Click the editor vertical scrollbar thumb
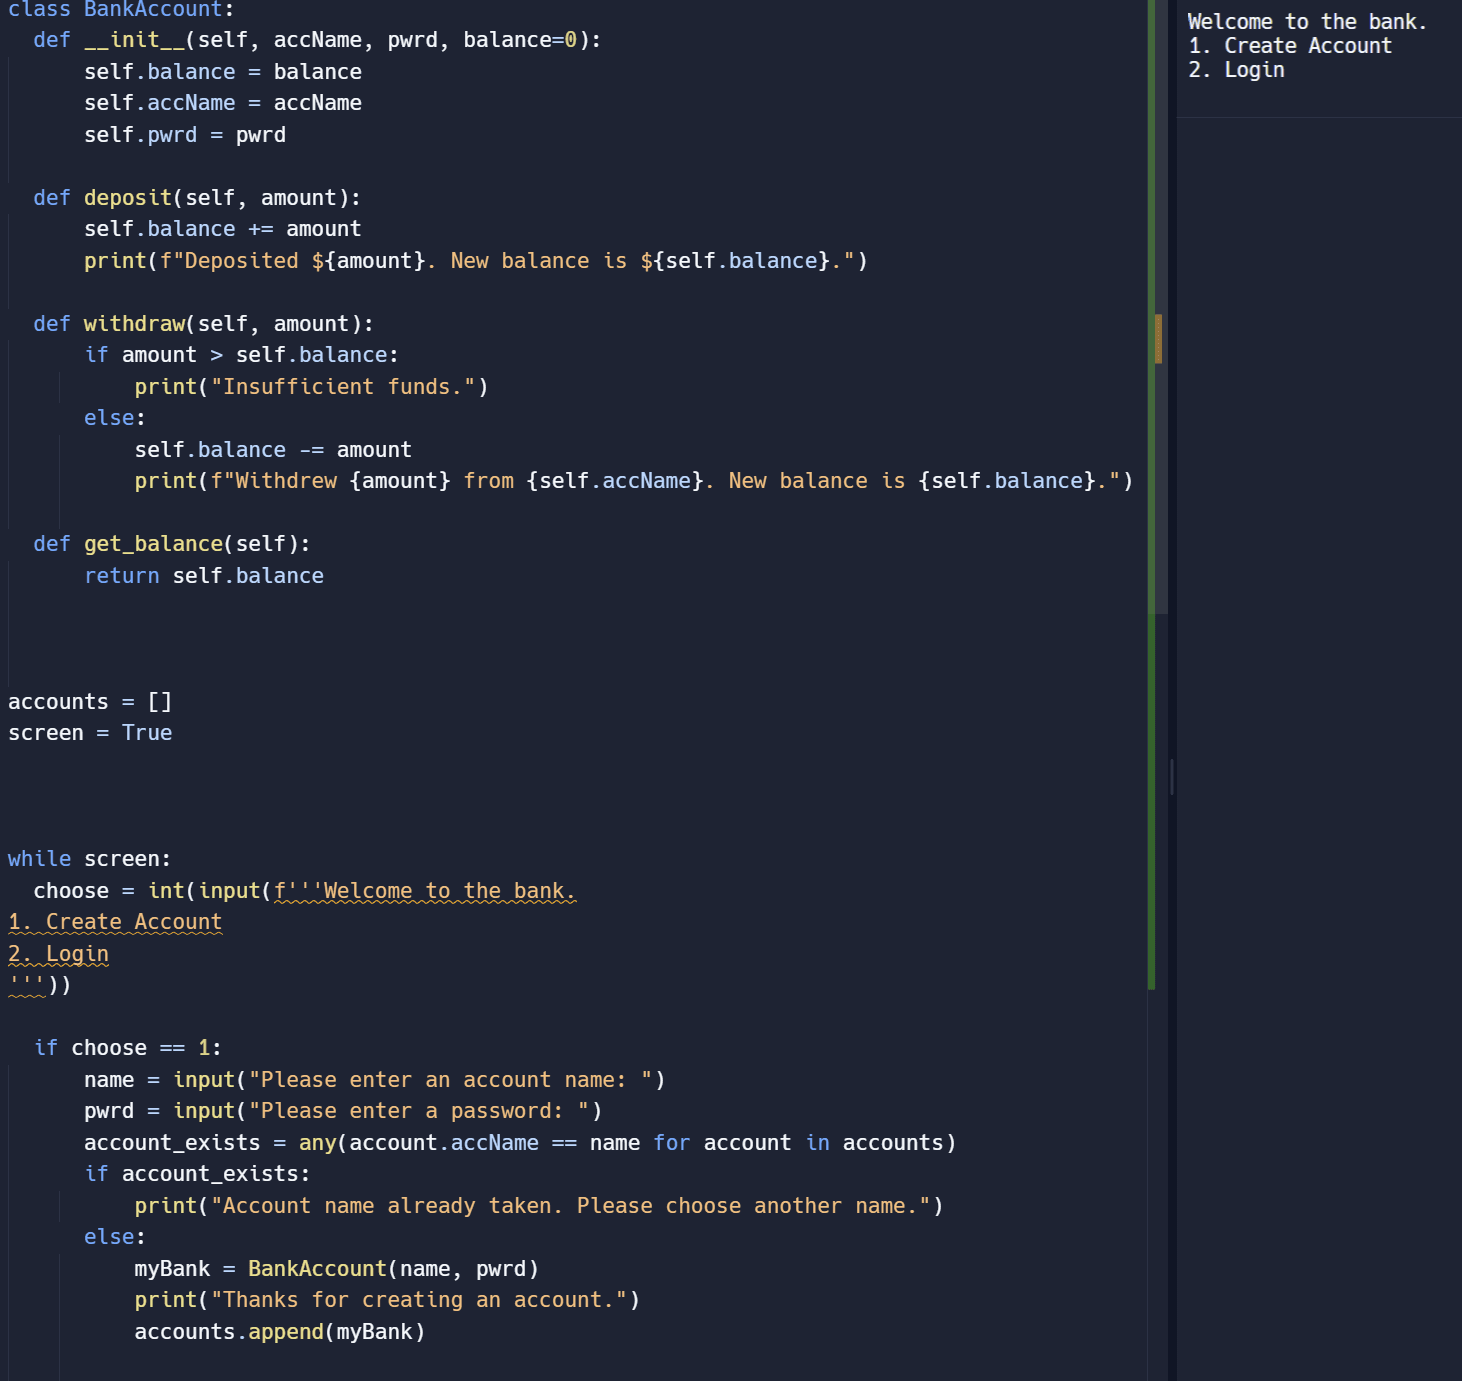The width and height of the screenshot is (1462, 1381). click(1160, 300)
